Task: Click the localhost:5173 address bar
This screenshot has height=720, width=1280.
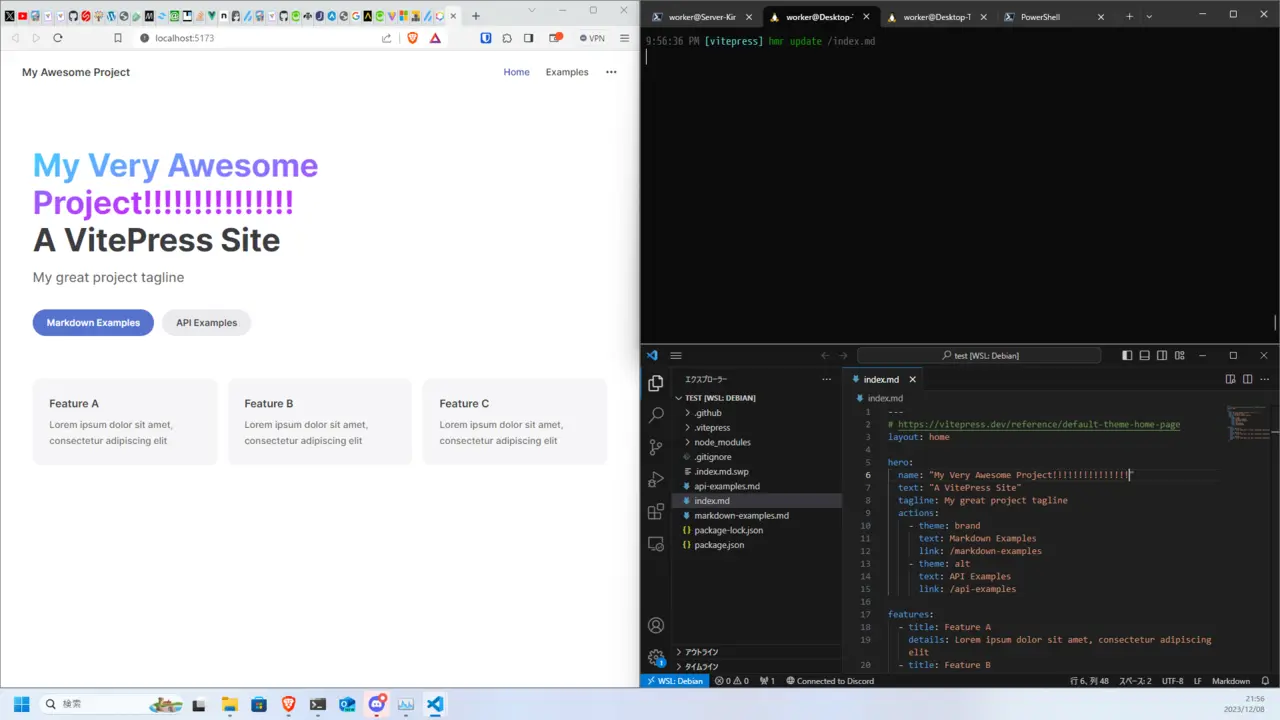Action: point(255,38)
